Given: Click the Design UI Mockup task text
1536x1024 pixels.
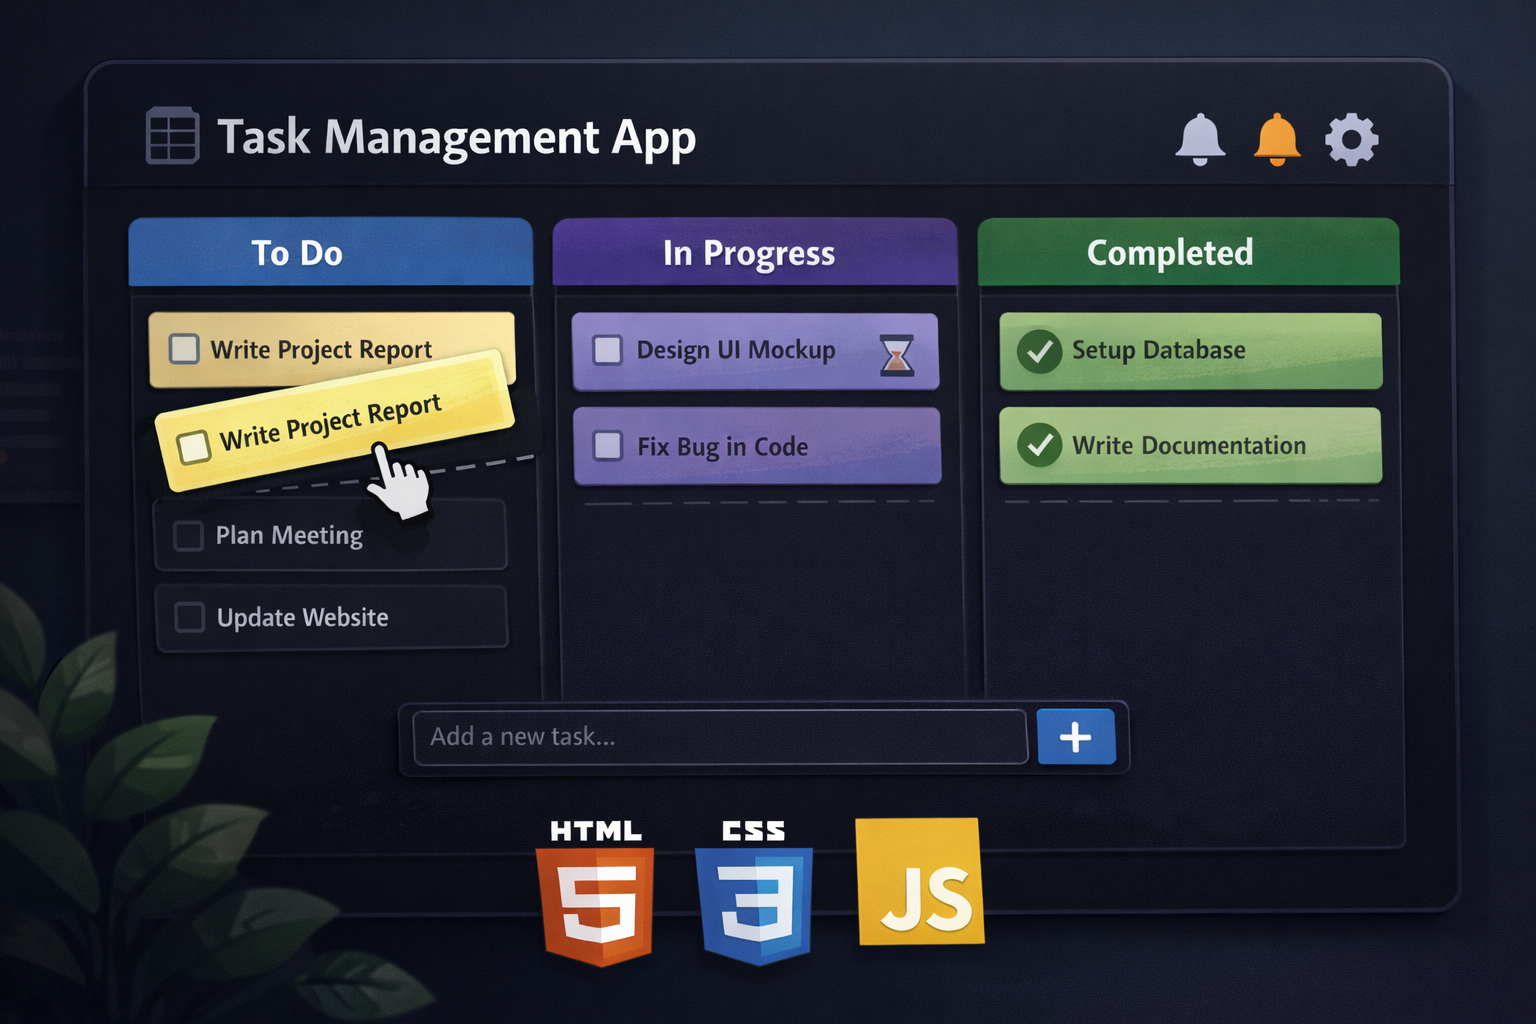Looking at the screenshot, I should (736, 350).
